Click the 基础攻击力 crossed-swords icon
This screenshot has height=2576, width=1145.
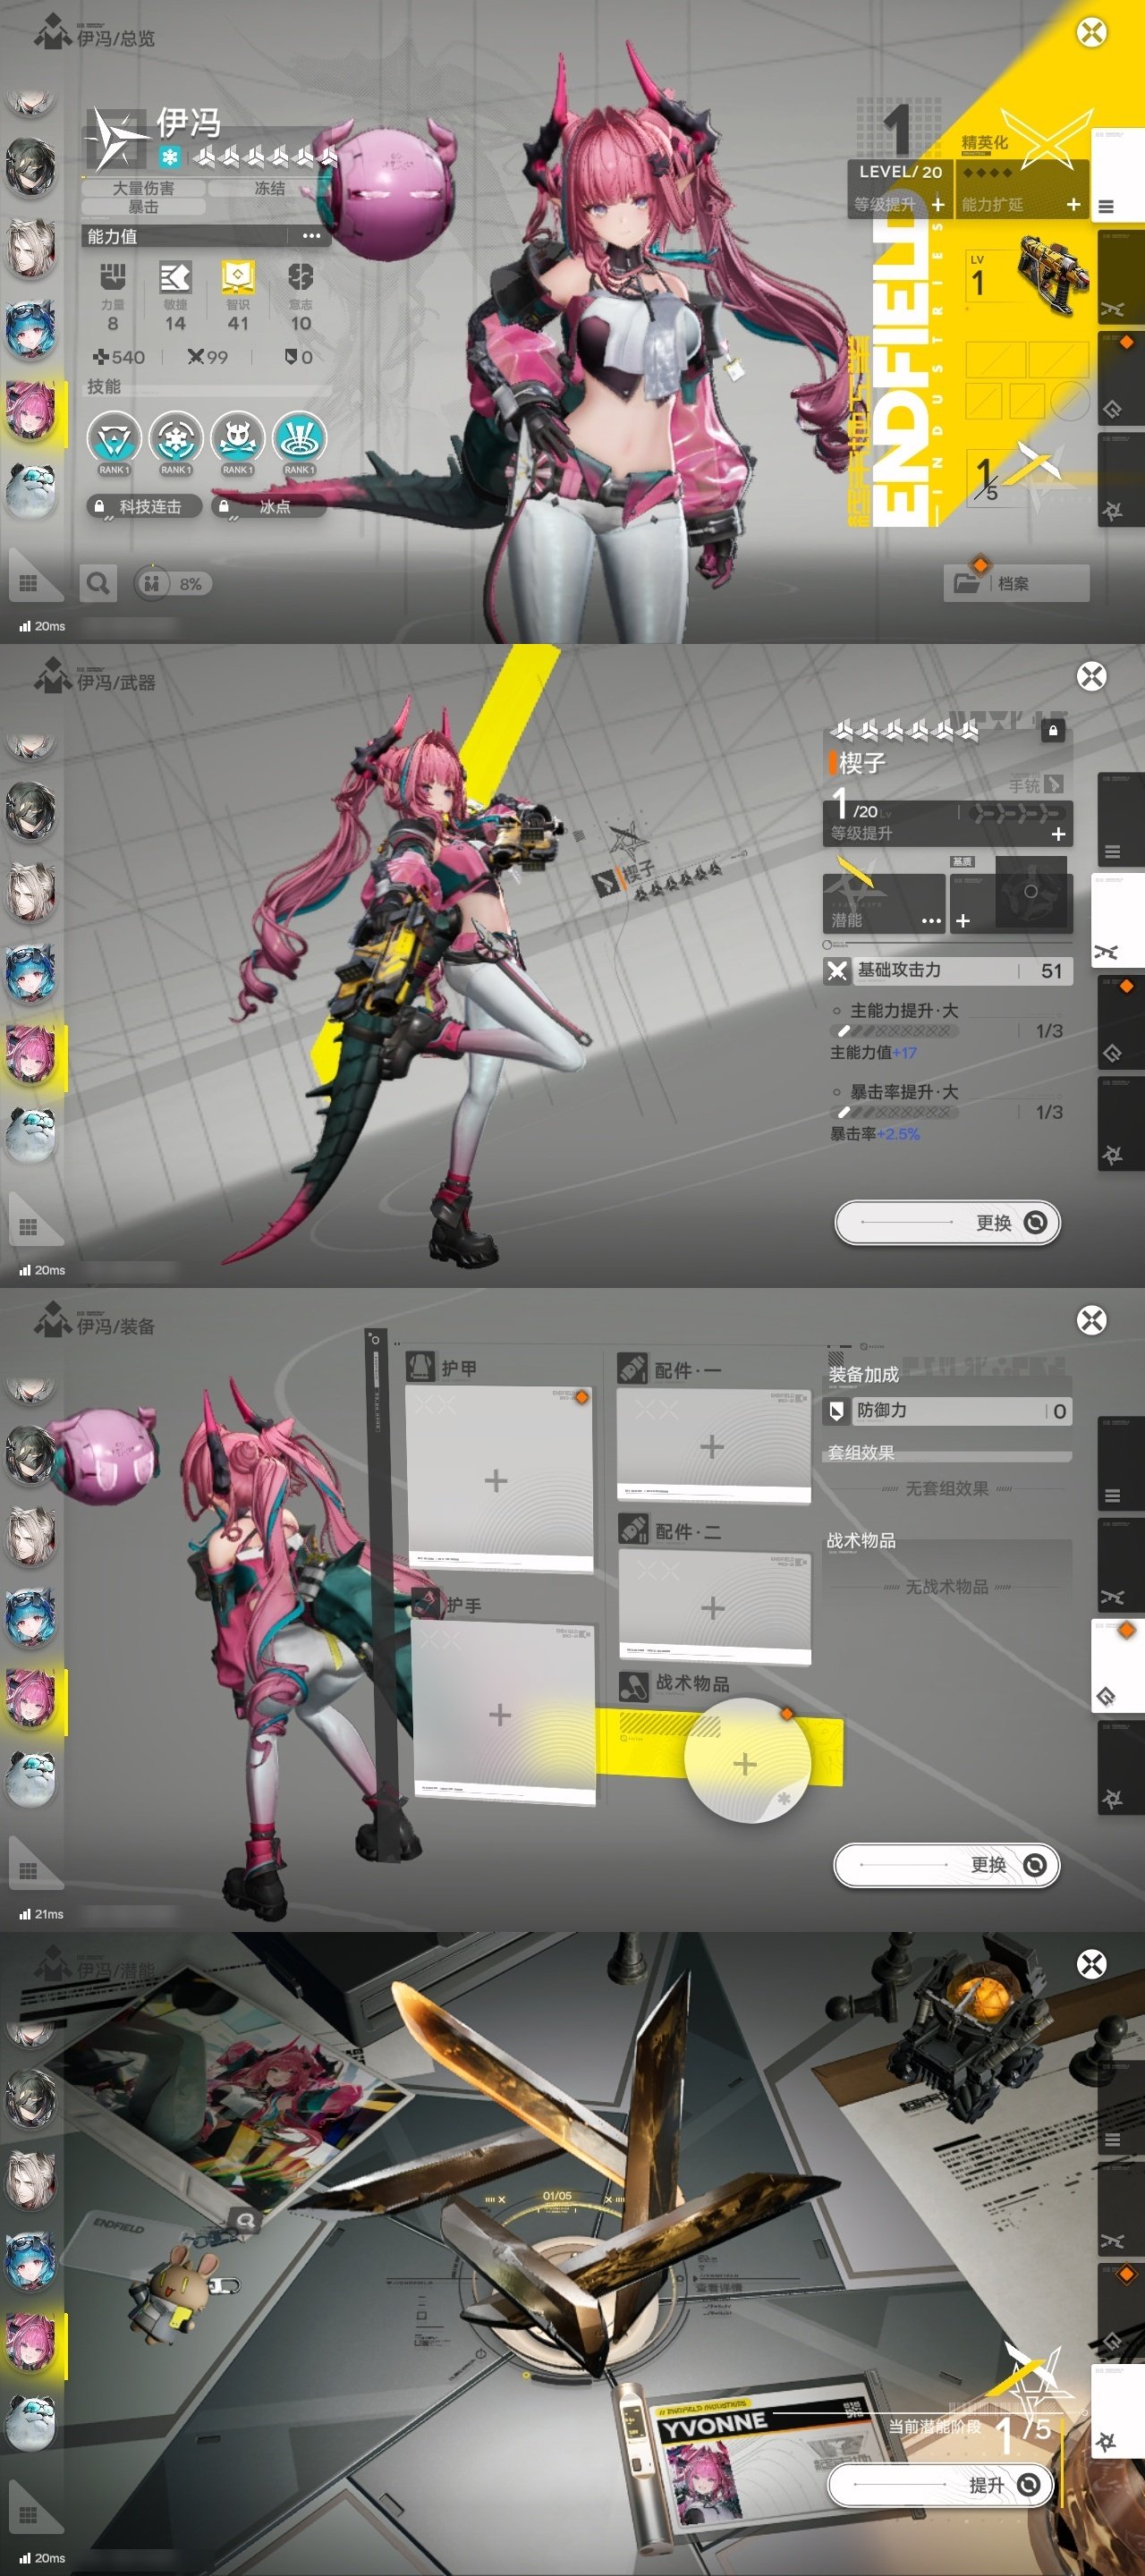coord(837,970)
